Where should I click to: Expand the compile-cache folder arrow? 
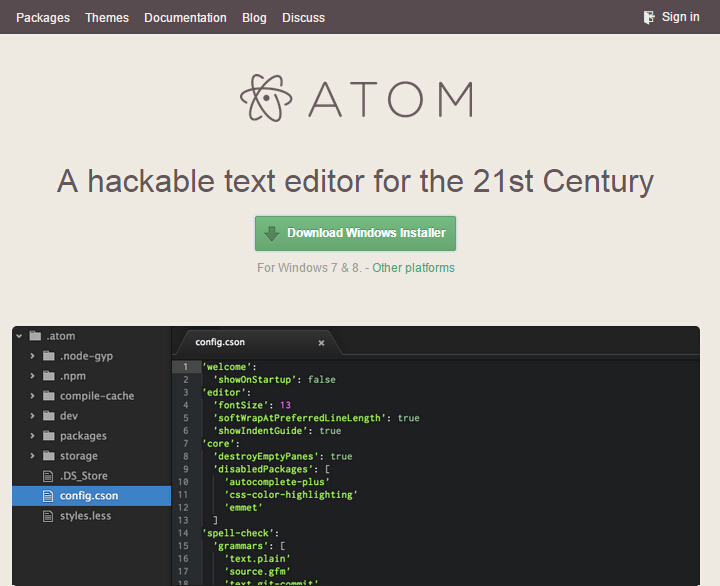(32, 396)
